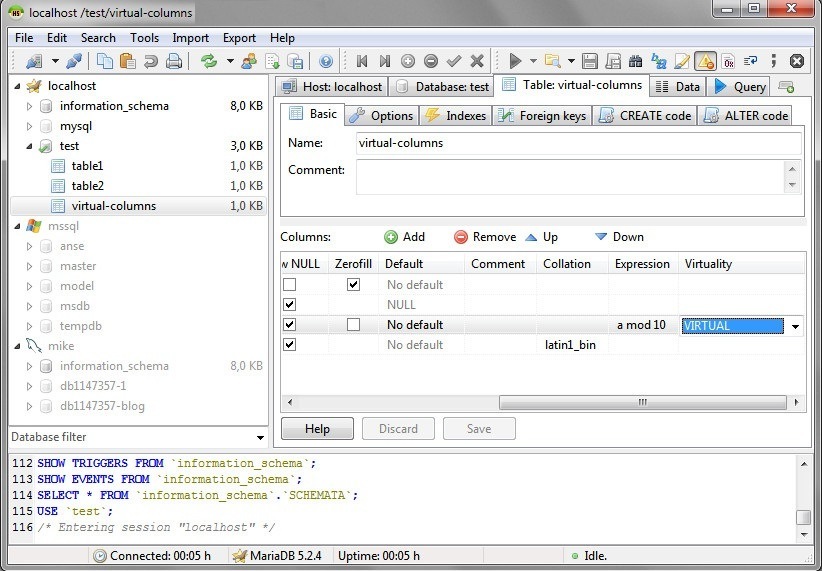This screenshot has height=571, width=822.
Task: Collapse the mssql session node
Action: [17, 227]
